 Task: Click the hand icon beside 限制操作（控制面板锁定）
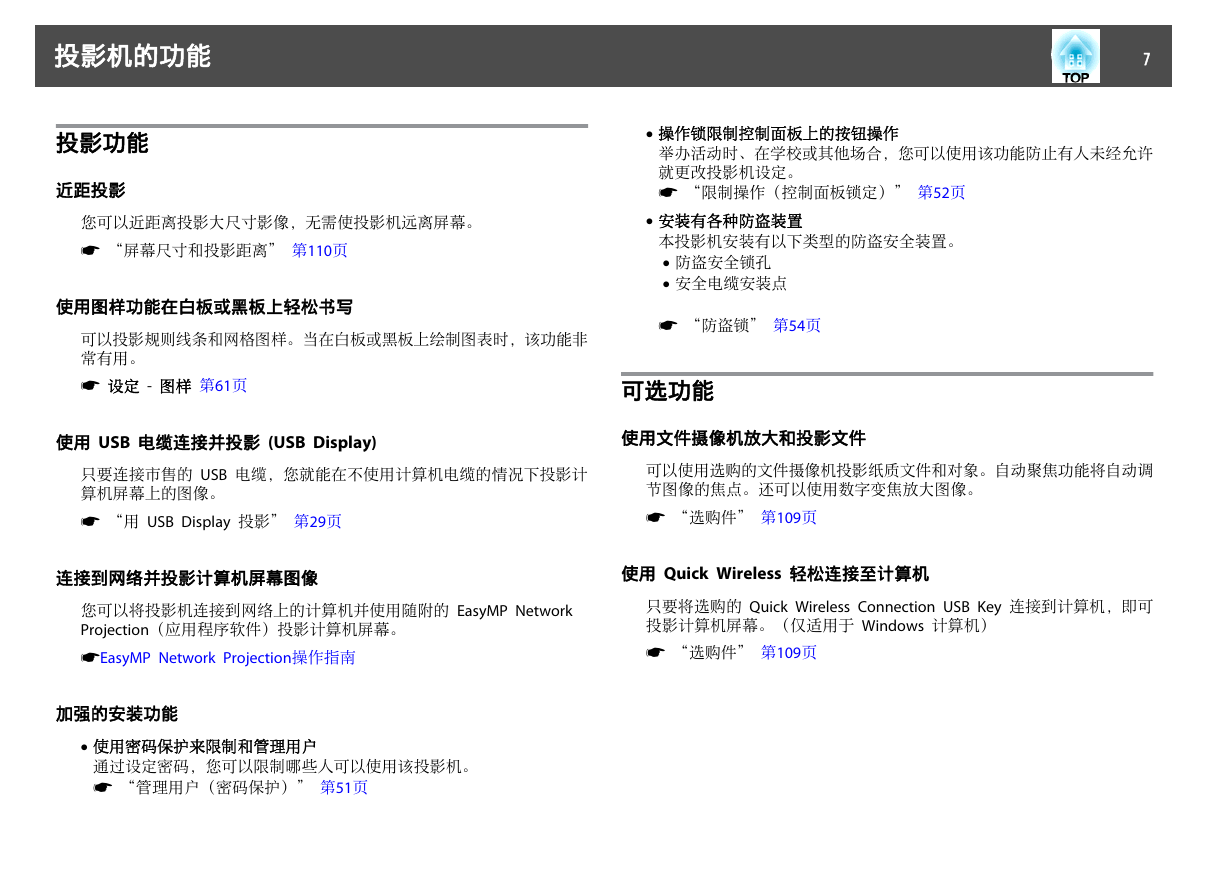click(668, 193)
